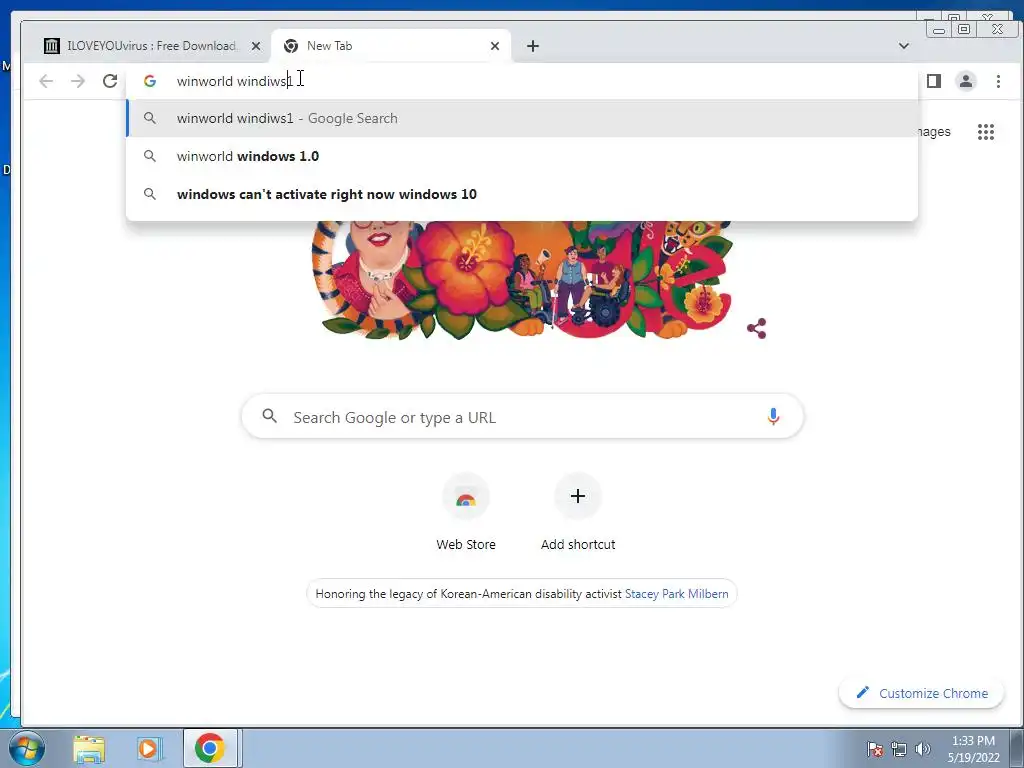Click the Search Google or type a URL box
Image resolution: width=1024 pixels, height=768 pixels.
point(522,417)
